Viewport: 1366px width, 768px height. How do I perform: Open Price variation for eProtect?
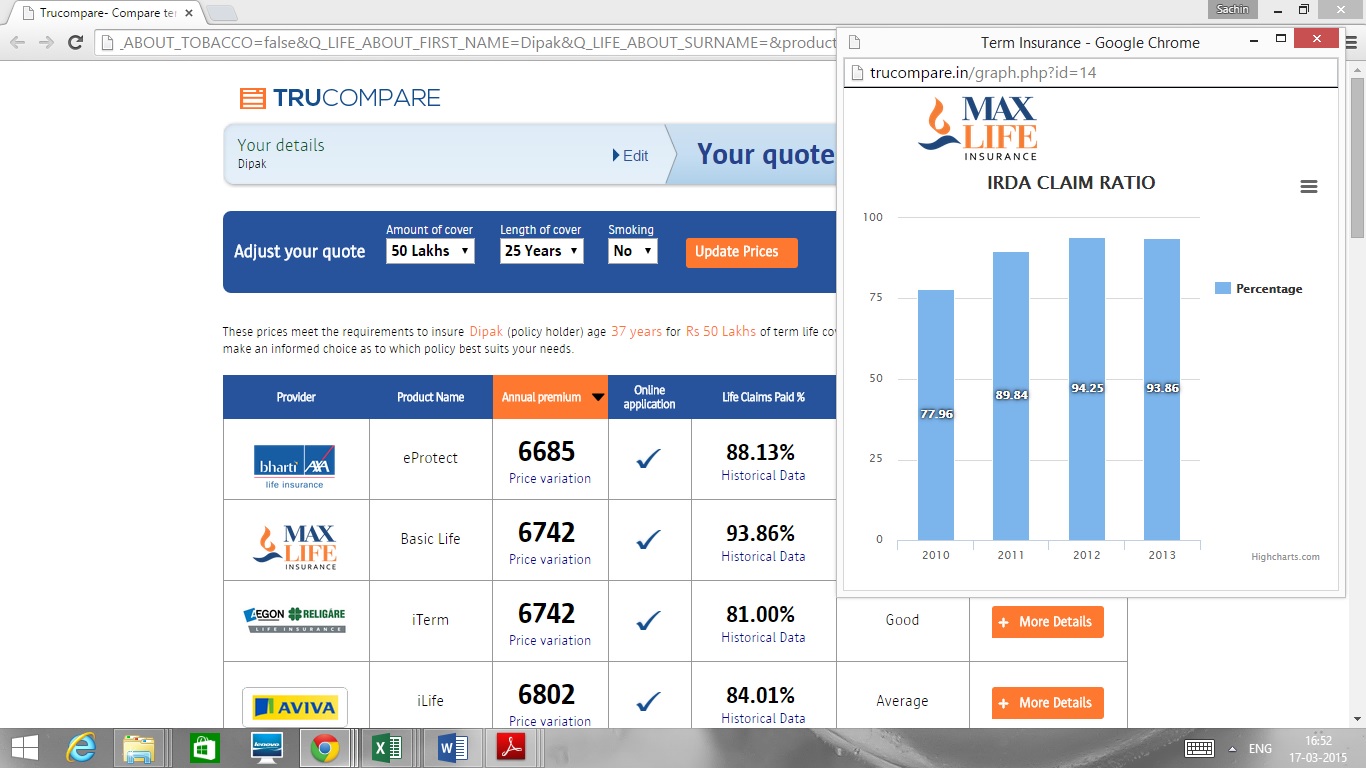click(x=550, y=478)
